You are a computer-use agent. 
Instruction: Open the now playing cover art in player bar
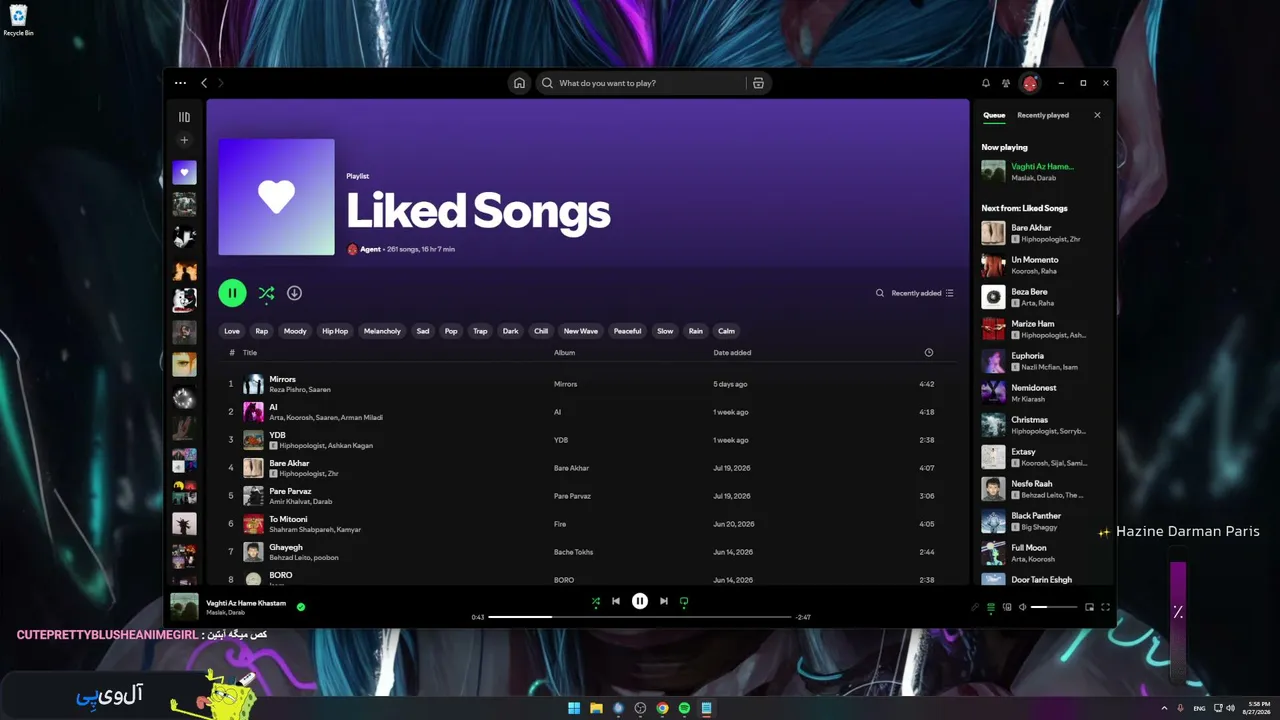click(x=184, y=607)
